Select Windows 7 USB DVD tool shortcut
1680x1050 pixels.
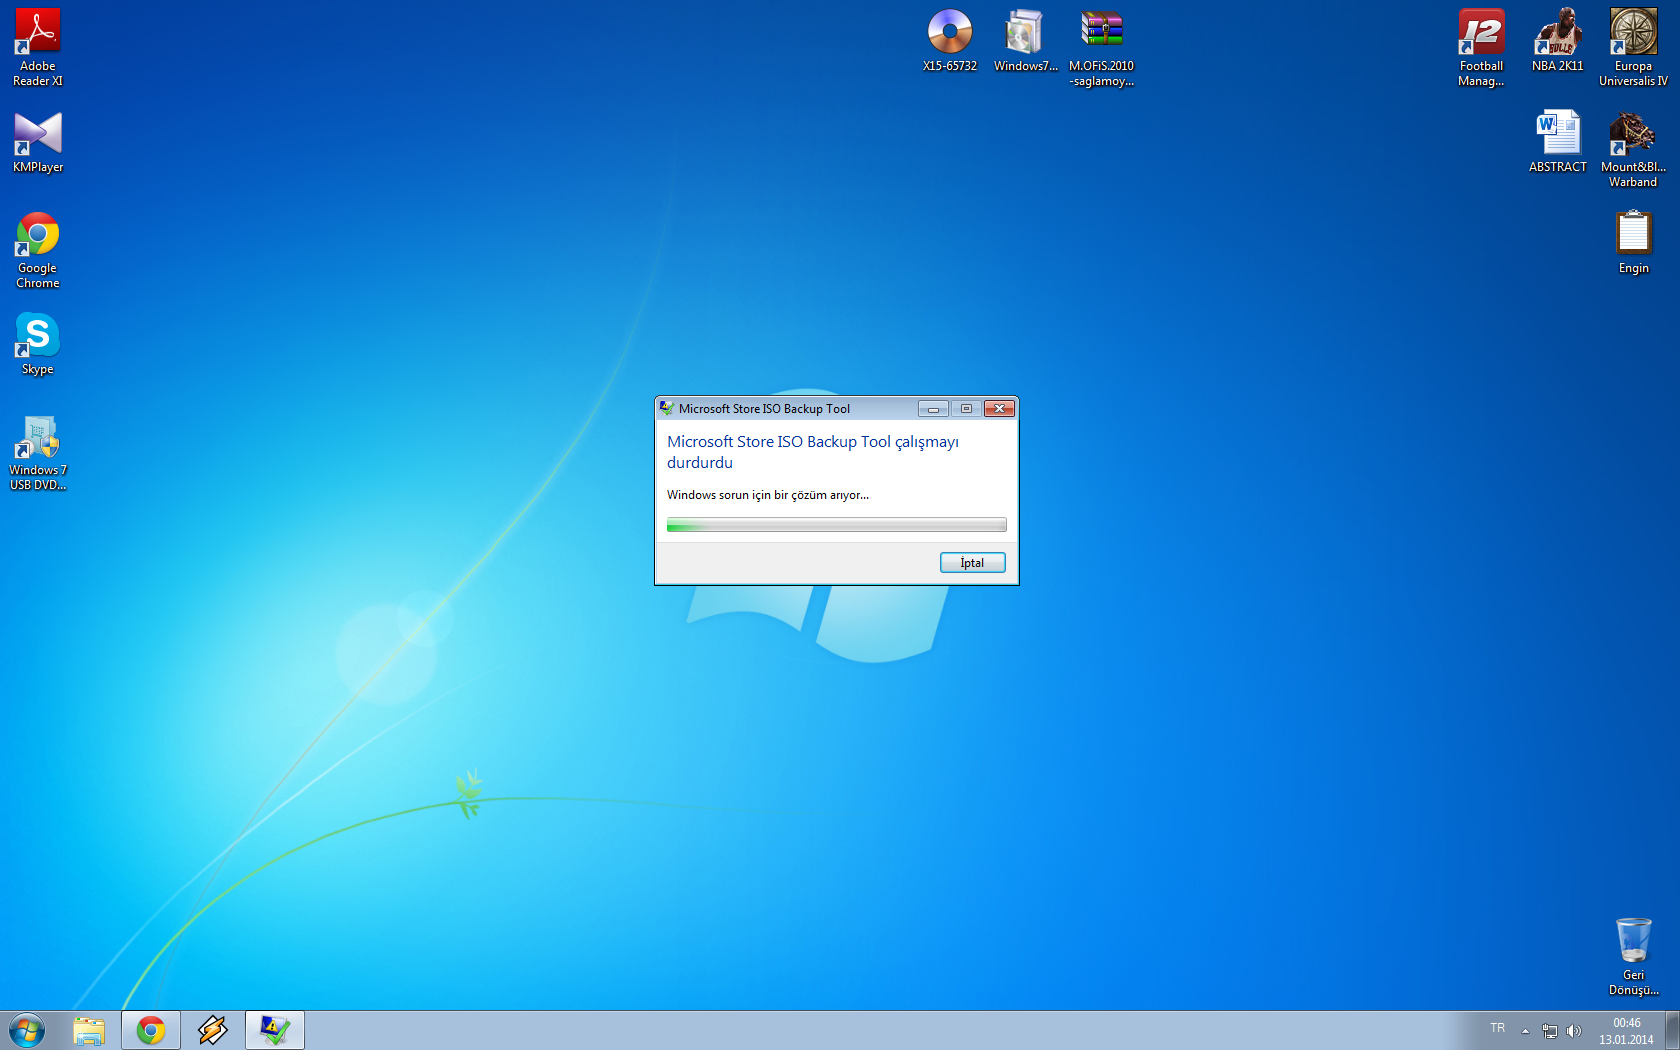(x=38, y=453)
